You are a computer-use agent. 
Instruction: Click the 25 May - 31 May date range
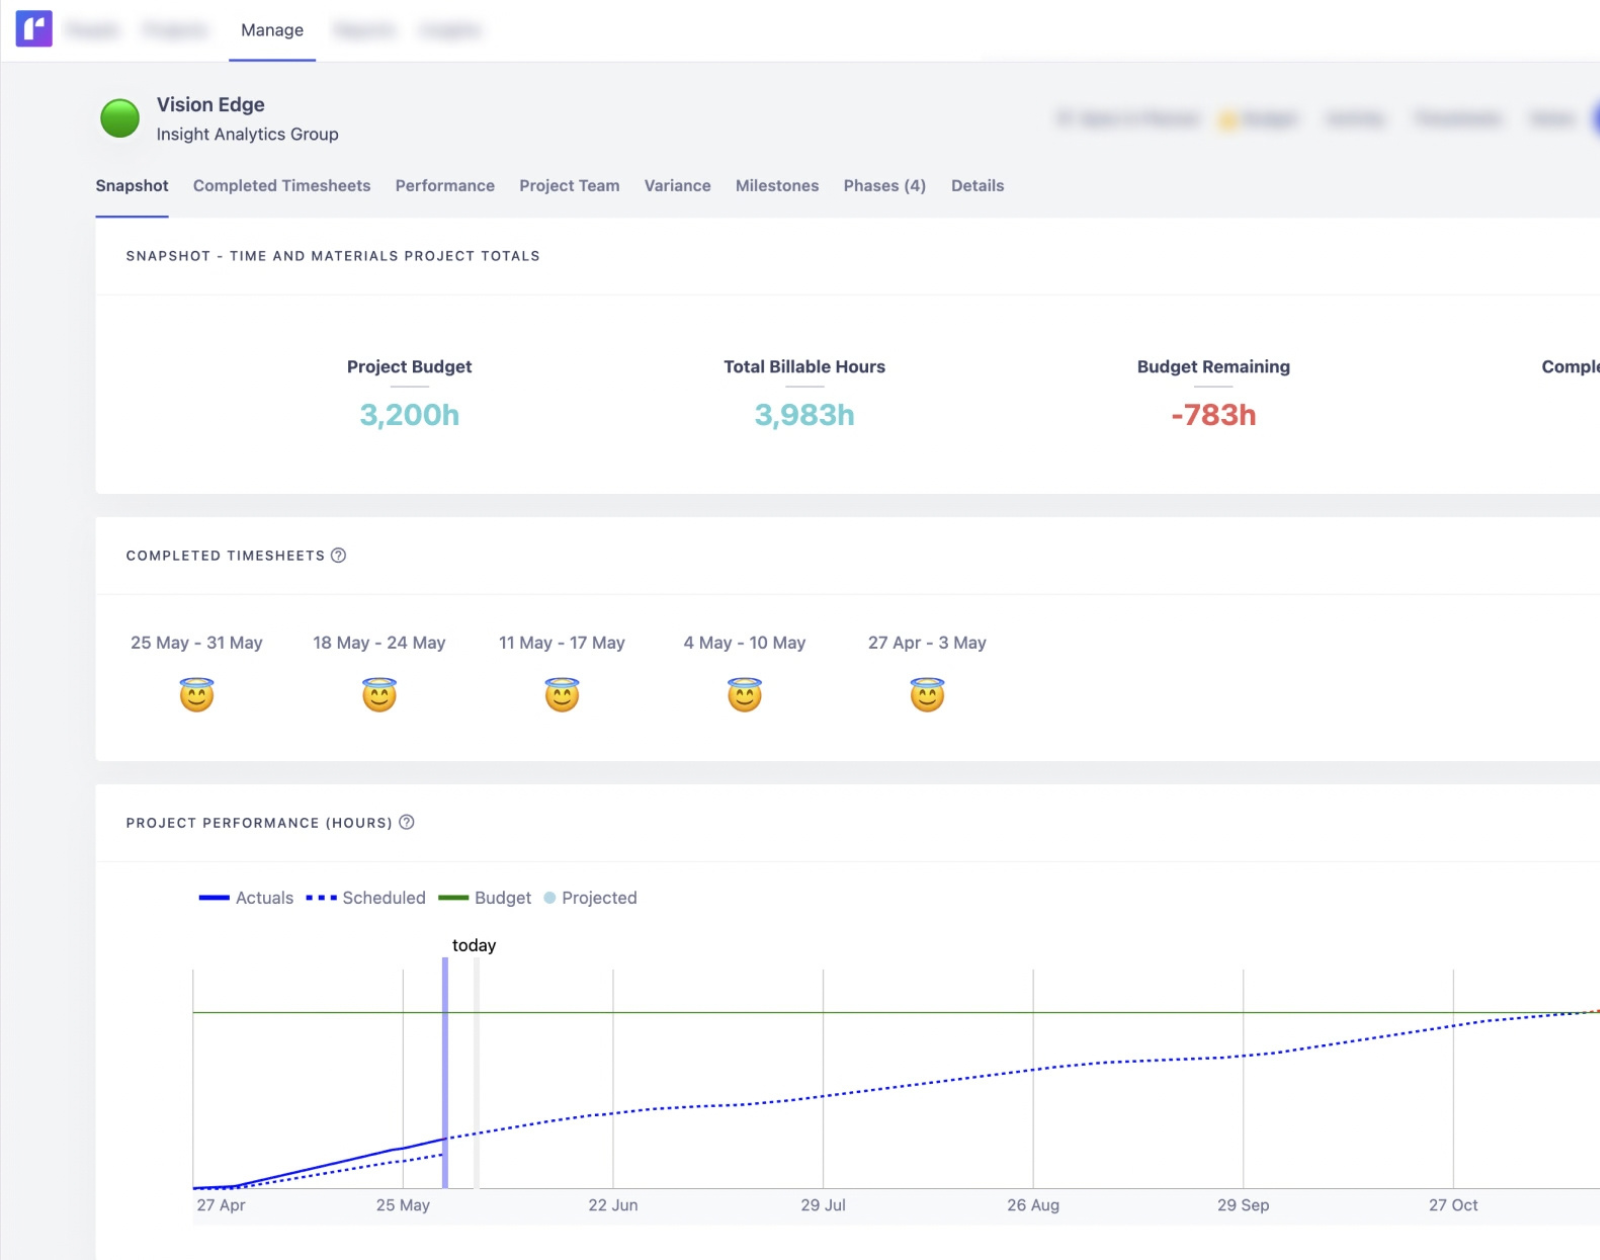click(197, 643)
